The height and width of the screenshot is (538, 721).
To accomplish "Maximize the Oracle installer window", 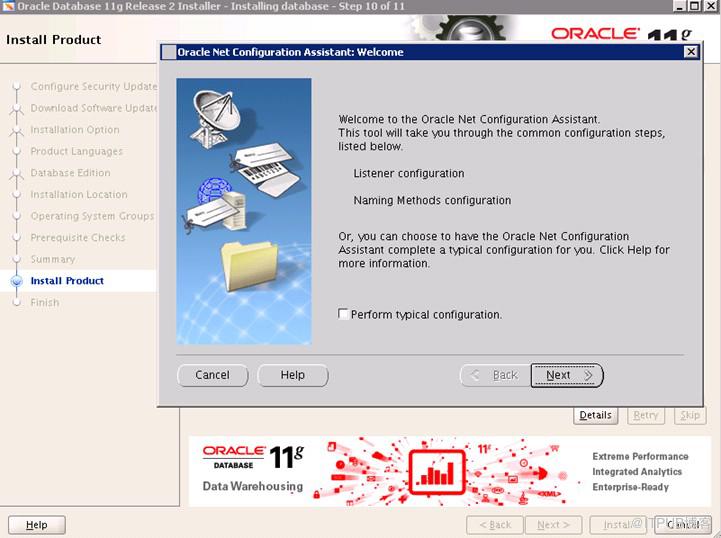I will click(695, 6).
